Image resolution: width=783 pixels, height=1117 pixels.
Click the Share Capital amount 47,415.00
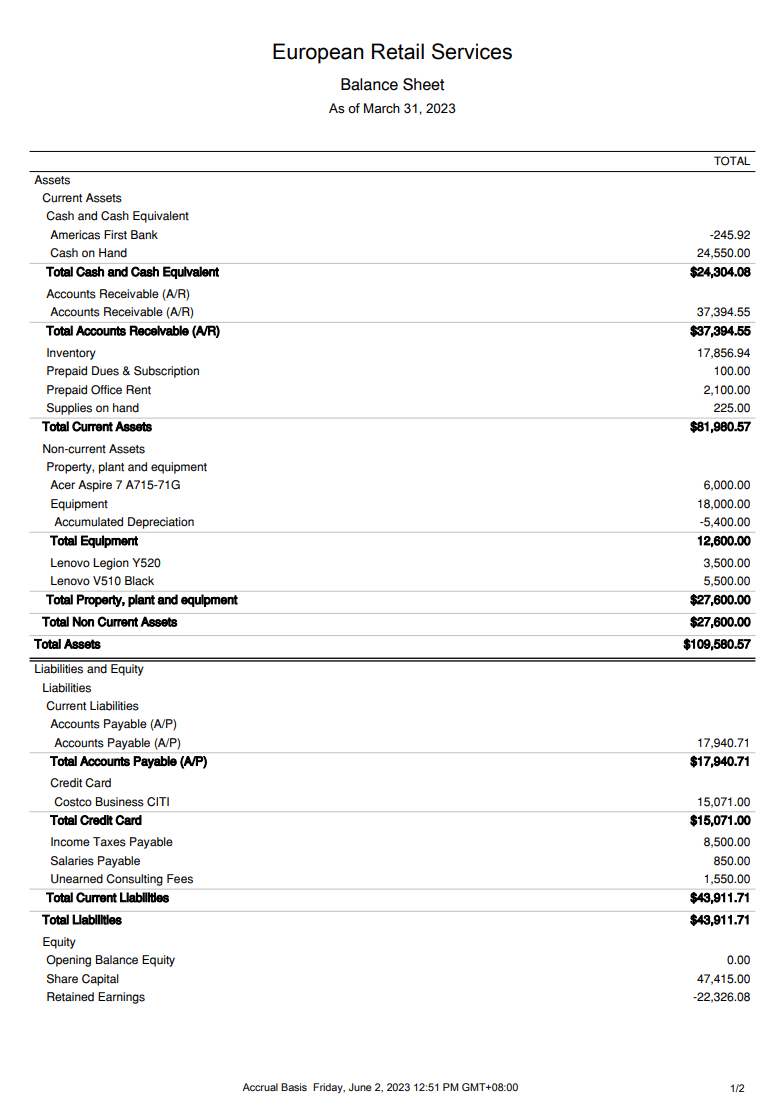point(723,979)
